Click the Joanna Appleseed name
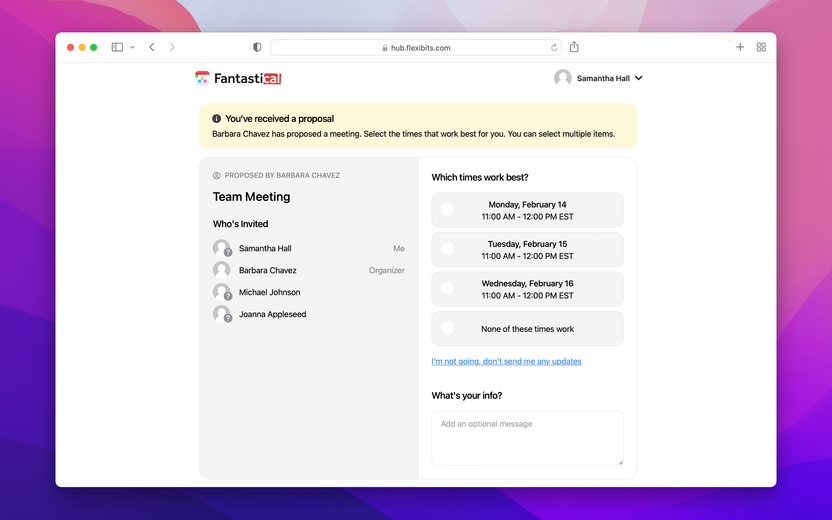Screen dimensions: 832x520 point(272,314)
